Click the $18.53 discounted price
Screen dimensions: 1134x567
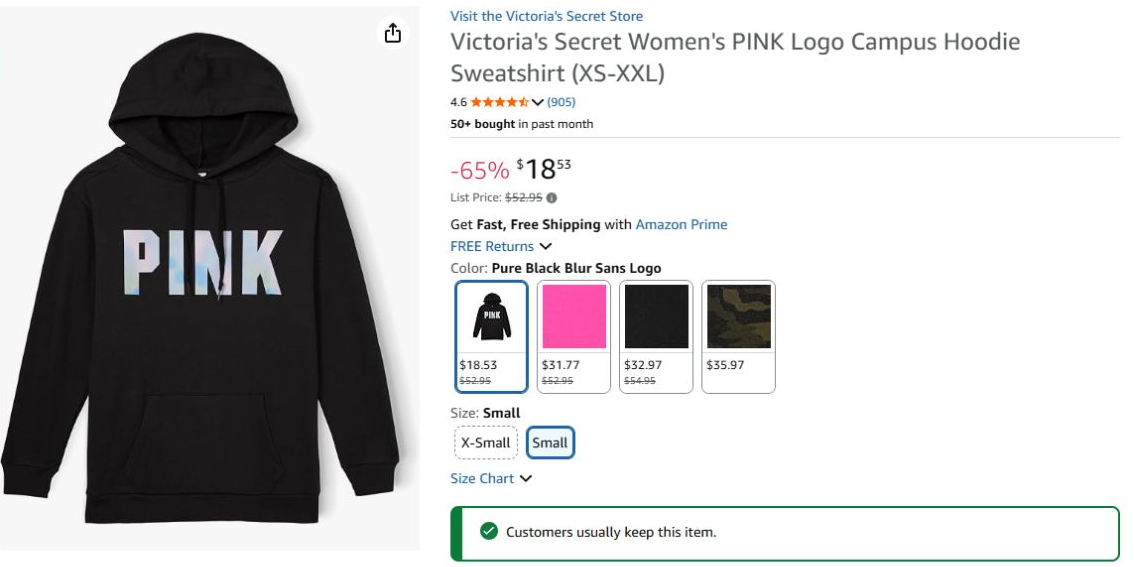[544, 169]
